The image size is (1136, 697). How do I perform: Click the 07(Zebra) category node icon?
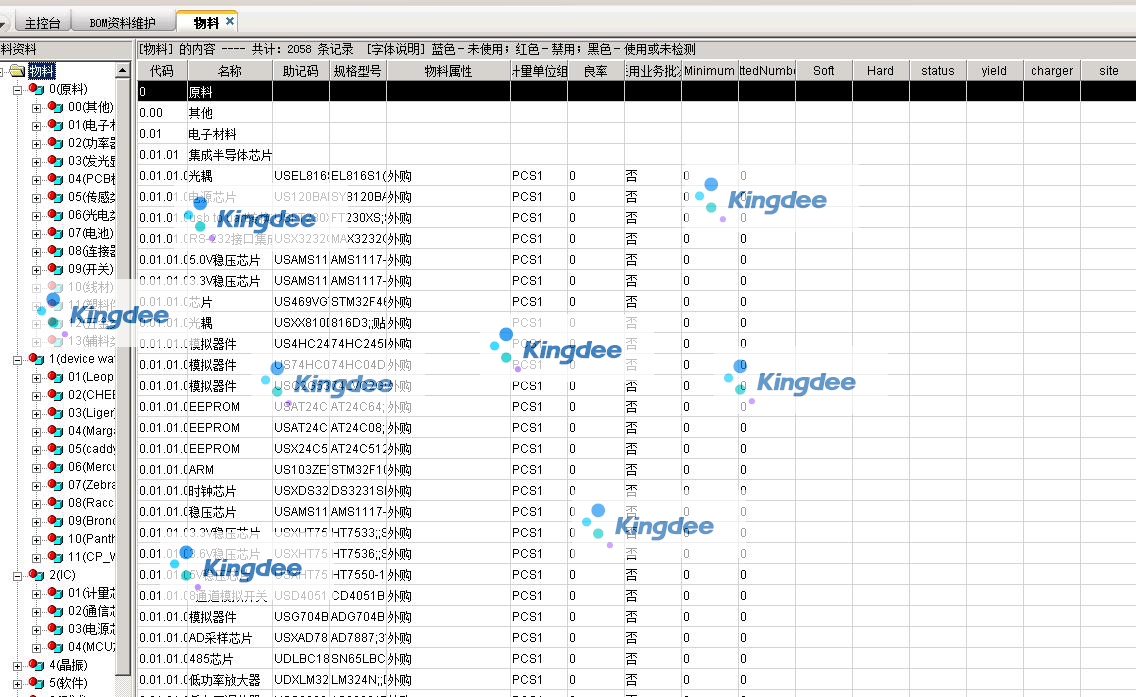coord(55,485)
